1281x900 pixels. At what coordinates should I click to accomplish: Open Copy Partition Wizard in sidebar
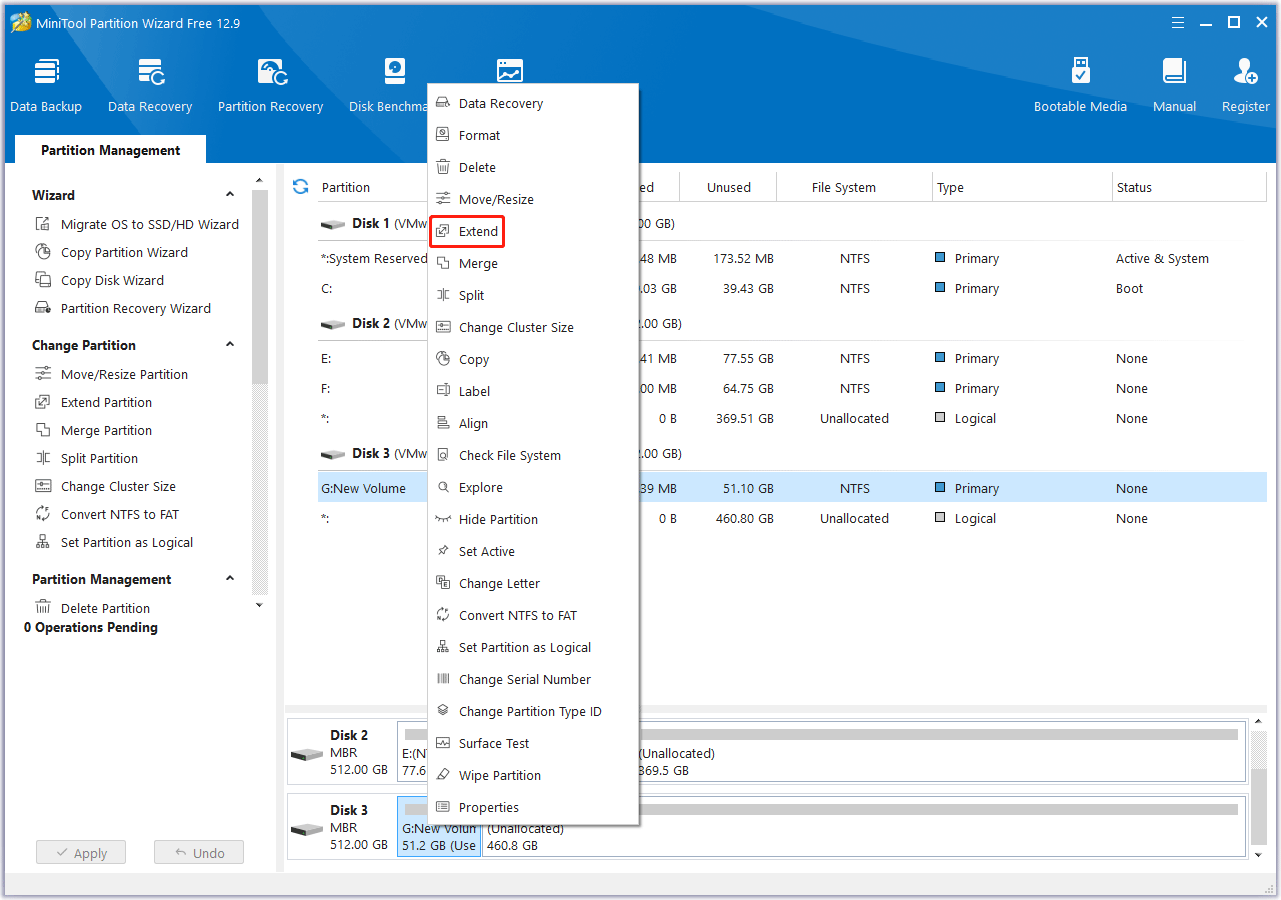tap(111, 252)
